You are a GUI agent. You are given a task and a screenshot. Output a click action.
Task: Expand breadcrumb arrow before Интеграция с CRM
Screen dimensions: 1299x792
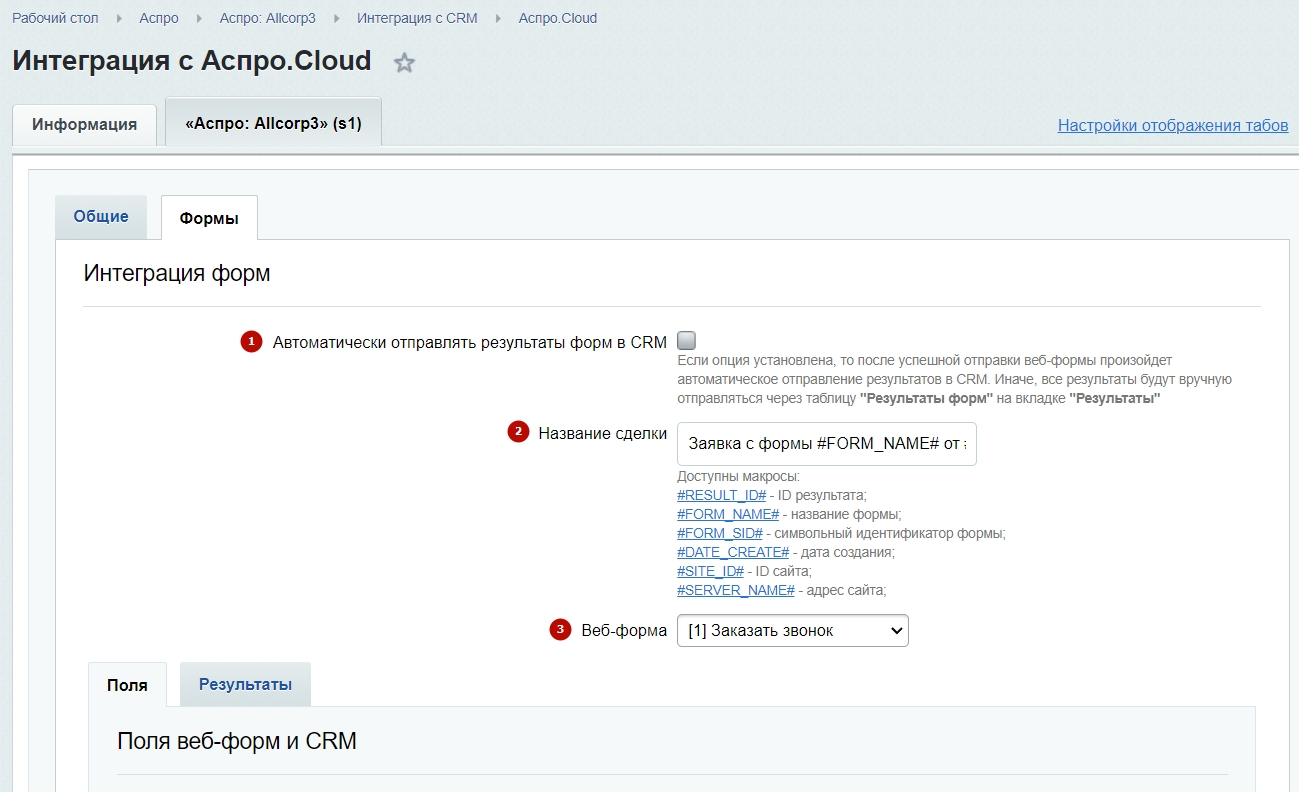(x=336, y=18)
